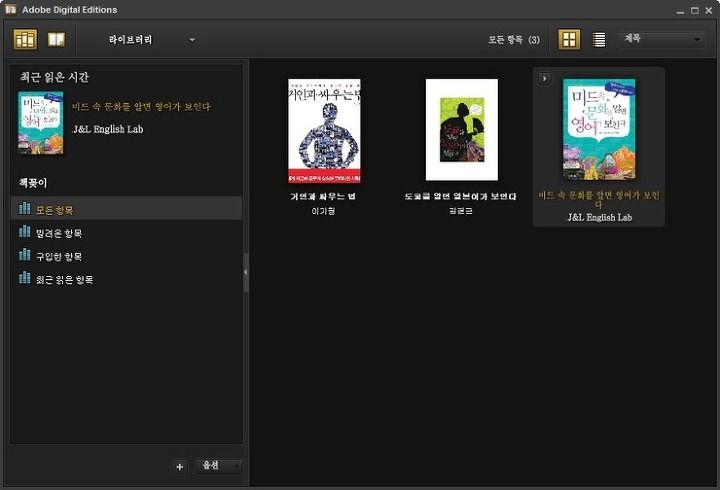Select 최근 읽은 항목 bookshelf
The image size is (720, 490).
126,279
